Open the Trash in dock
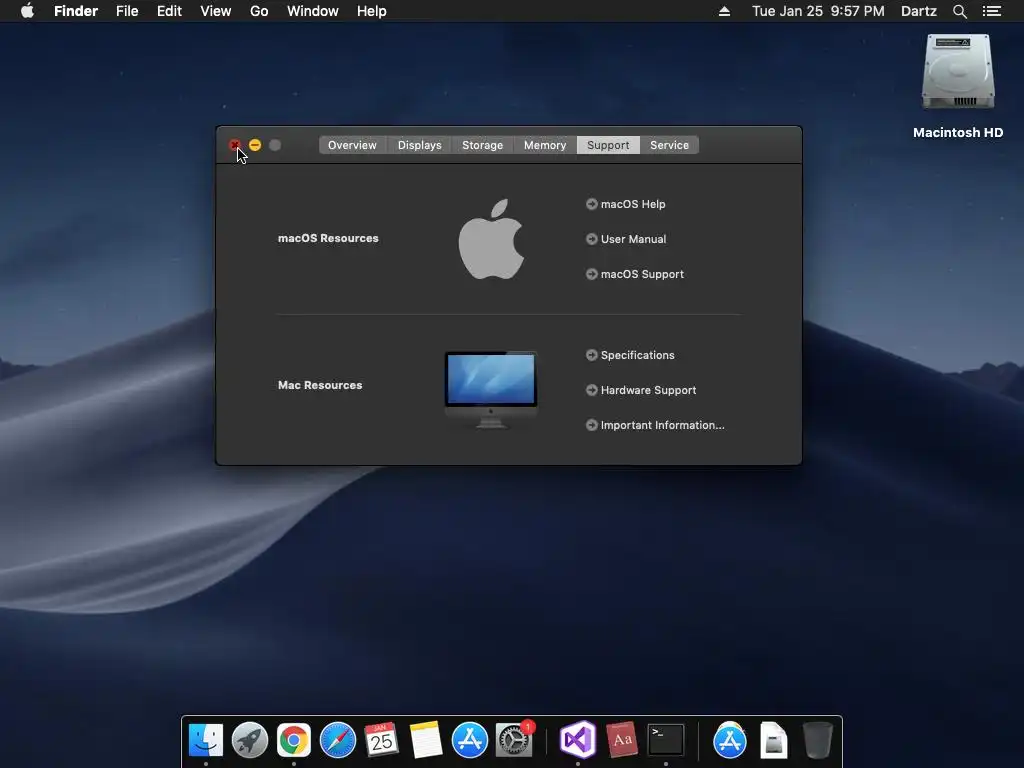Image resolution: width=1024 pixels, height=768 pixels. 817,740
